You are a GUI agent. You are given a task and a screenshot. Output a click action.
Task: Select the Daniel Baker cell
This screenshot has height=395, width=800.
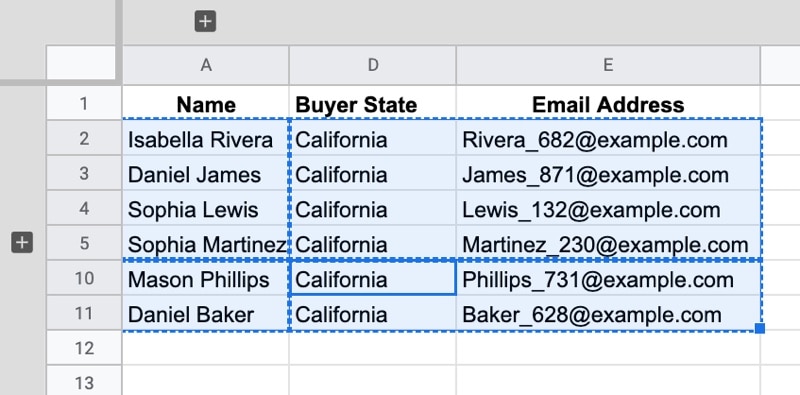pyautogui.click(x=206, y=314)
